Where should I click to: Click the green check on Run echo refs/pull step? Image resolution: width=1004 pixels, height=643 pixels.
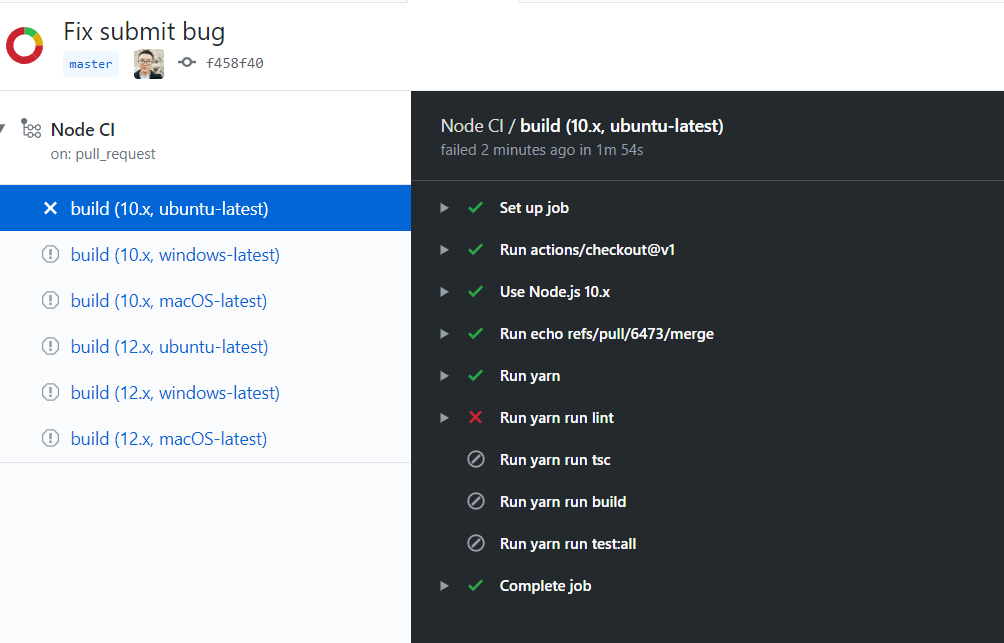(475, 334)
